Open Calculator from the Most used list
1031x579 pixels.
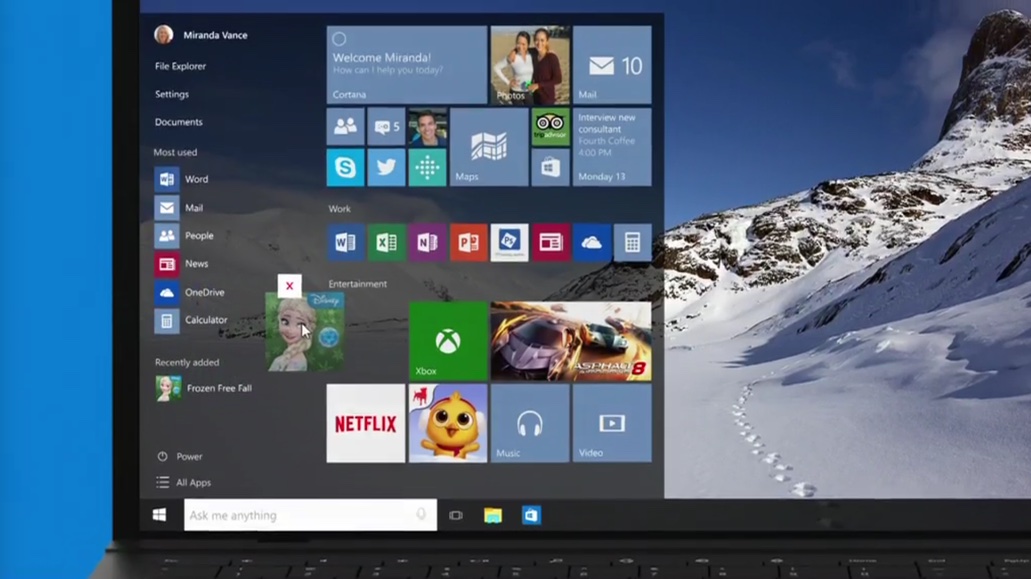coord(191,320)
